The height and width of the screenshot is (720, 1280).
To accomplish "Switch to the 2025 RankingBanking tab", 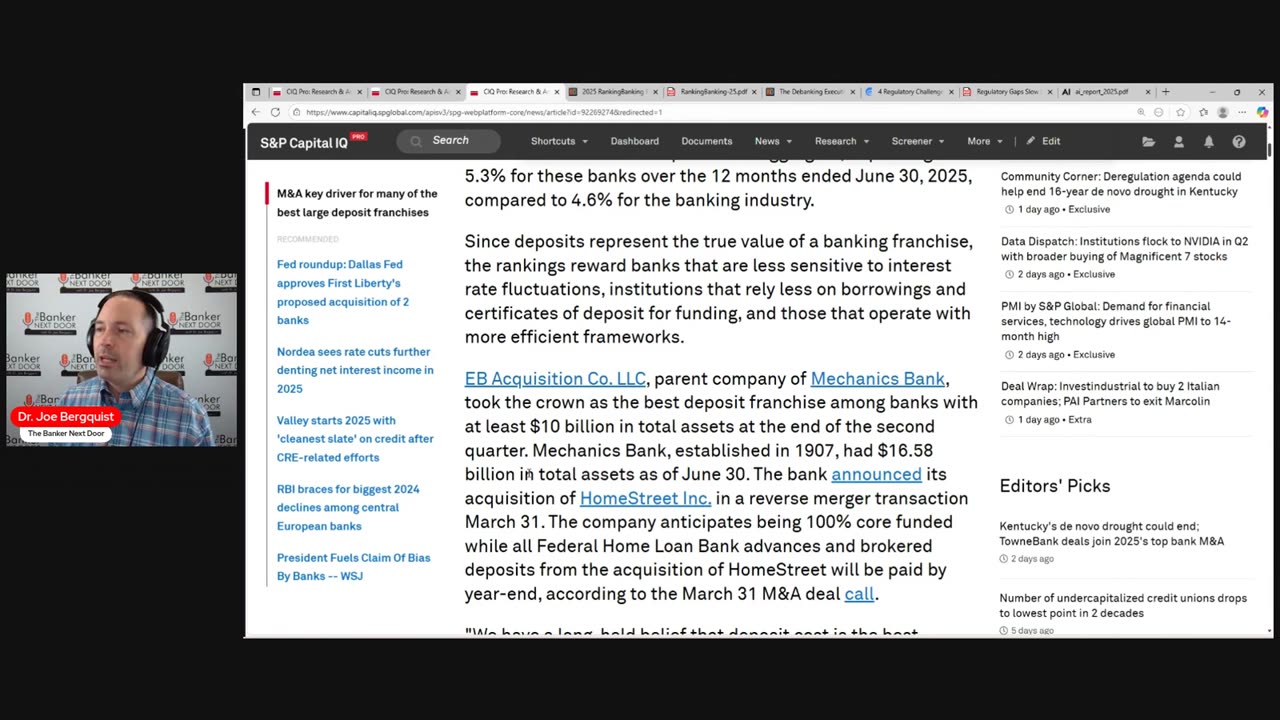I will click(x=612, y=92).
